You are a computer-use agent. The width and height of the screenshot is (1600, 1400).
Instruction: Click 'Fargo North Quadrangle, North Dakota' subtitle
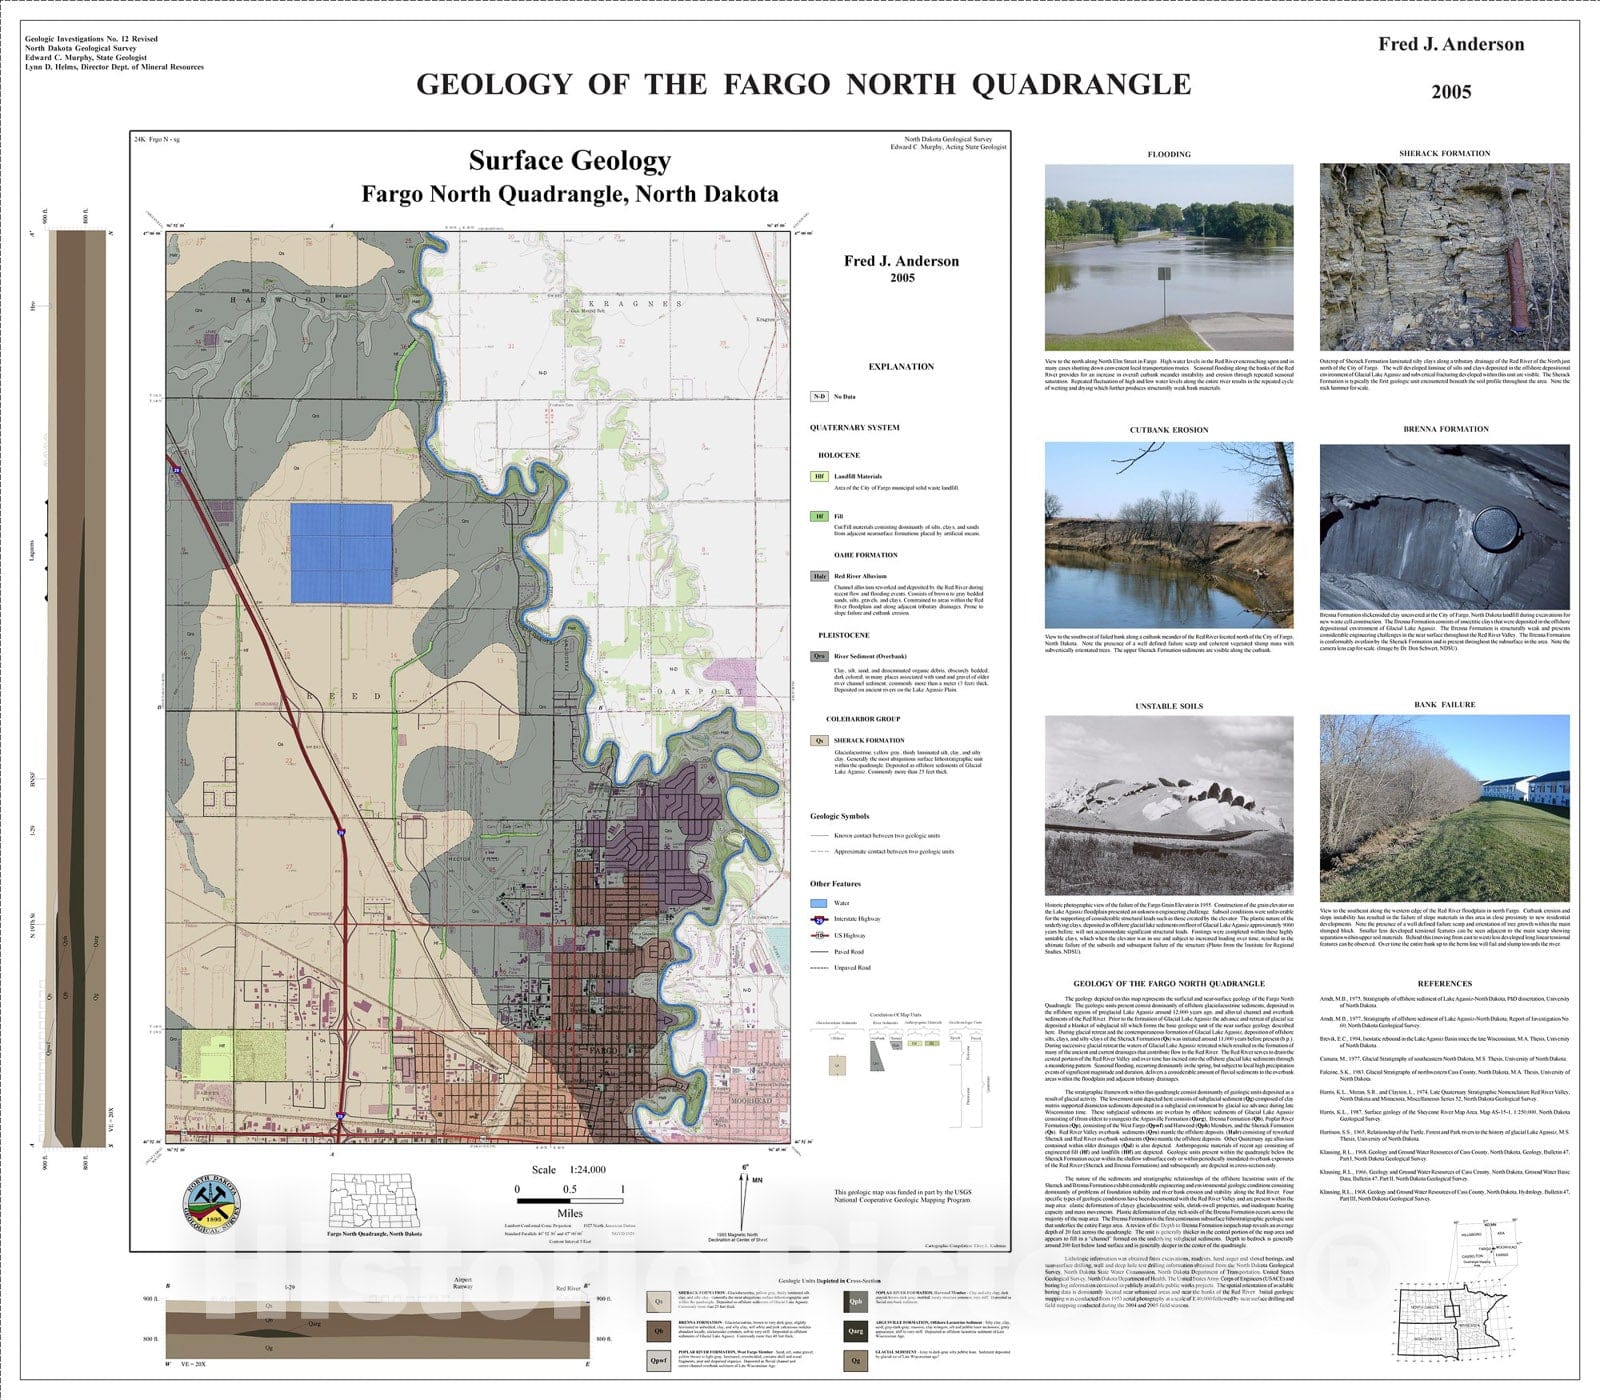[x=570, y=194]
